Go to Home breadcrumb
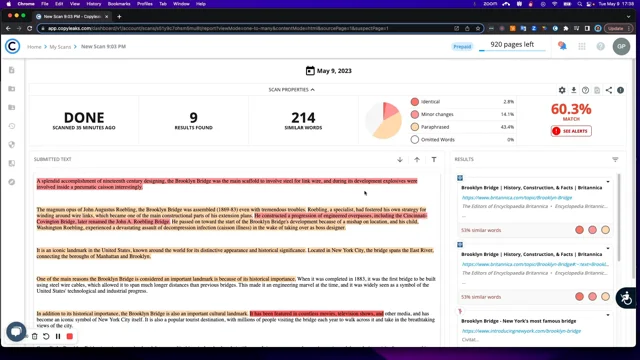 (34, 47)
